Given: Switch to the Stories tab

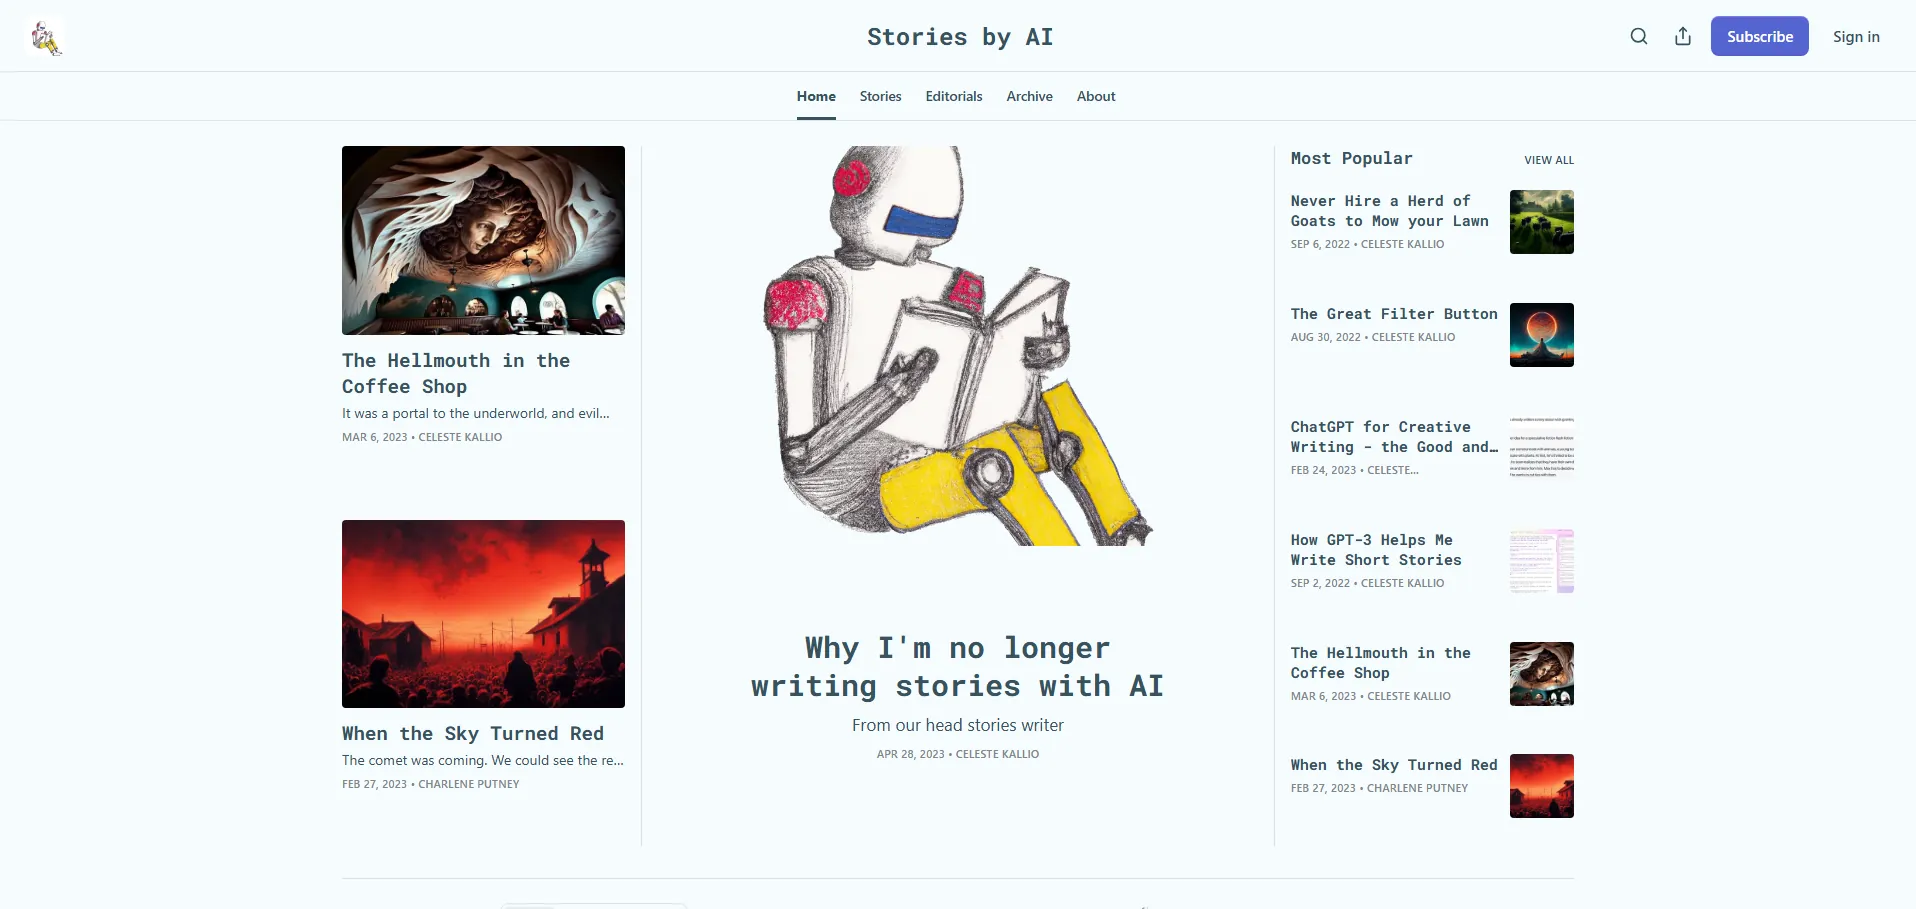Looking at the screenshot, I should point(880,97).
